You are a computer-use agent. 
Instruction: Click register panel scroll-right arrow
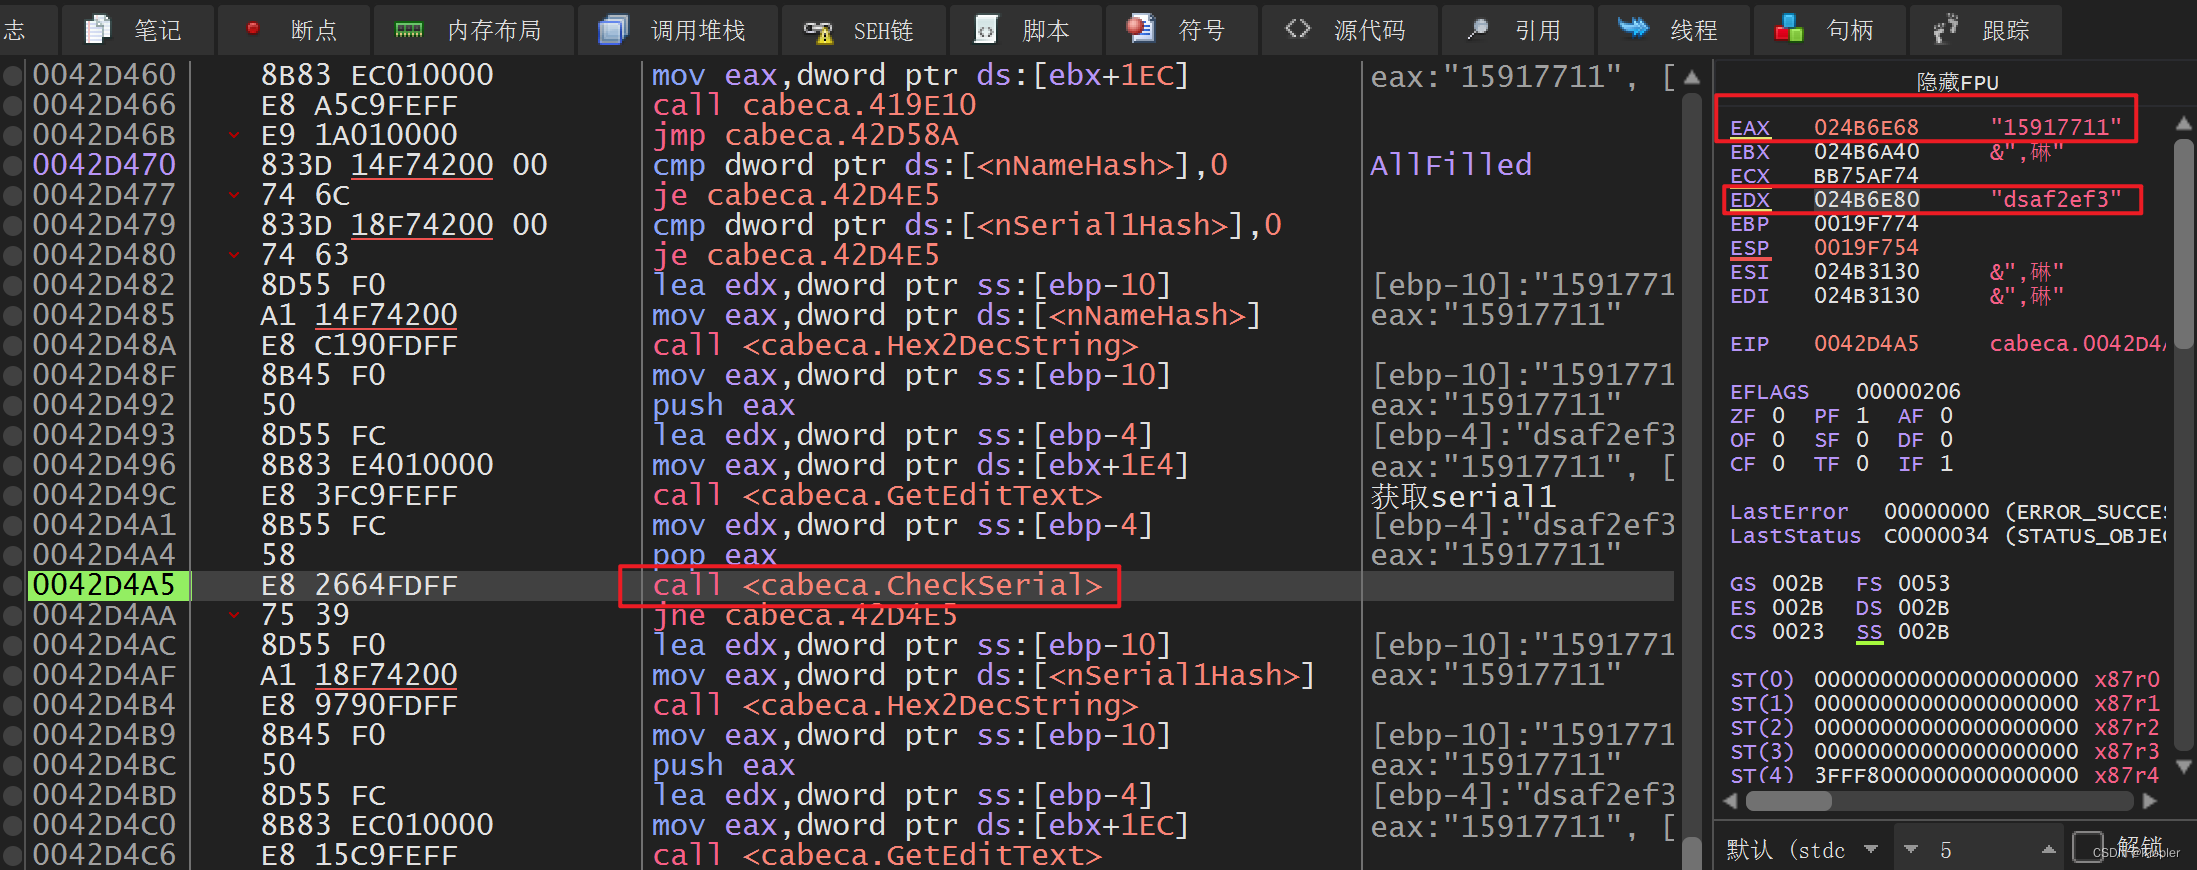point(2149,801)
